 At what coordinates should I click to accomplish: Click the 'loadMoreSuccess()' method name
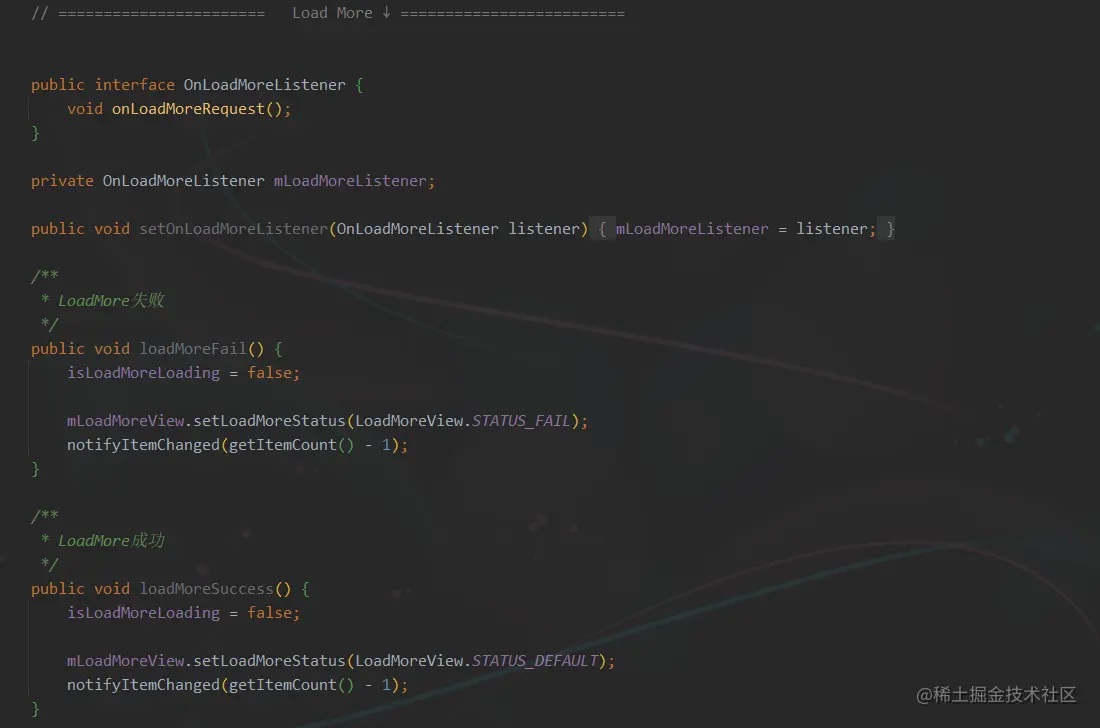point(215,589)
